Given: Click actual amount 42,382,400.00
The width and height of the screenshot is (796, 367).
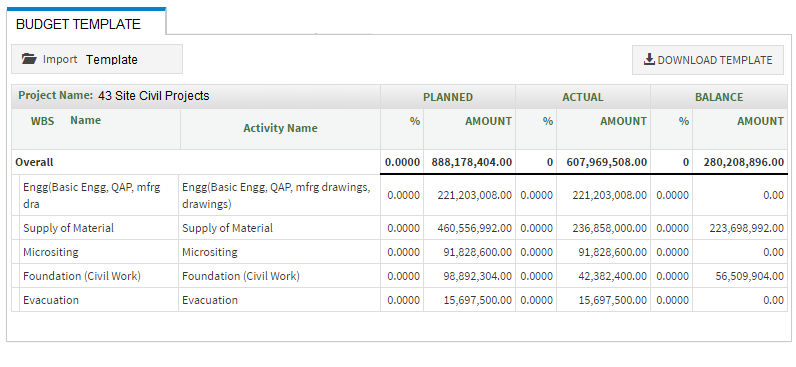Looking at the screenshot, I should tap(613, 277).
